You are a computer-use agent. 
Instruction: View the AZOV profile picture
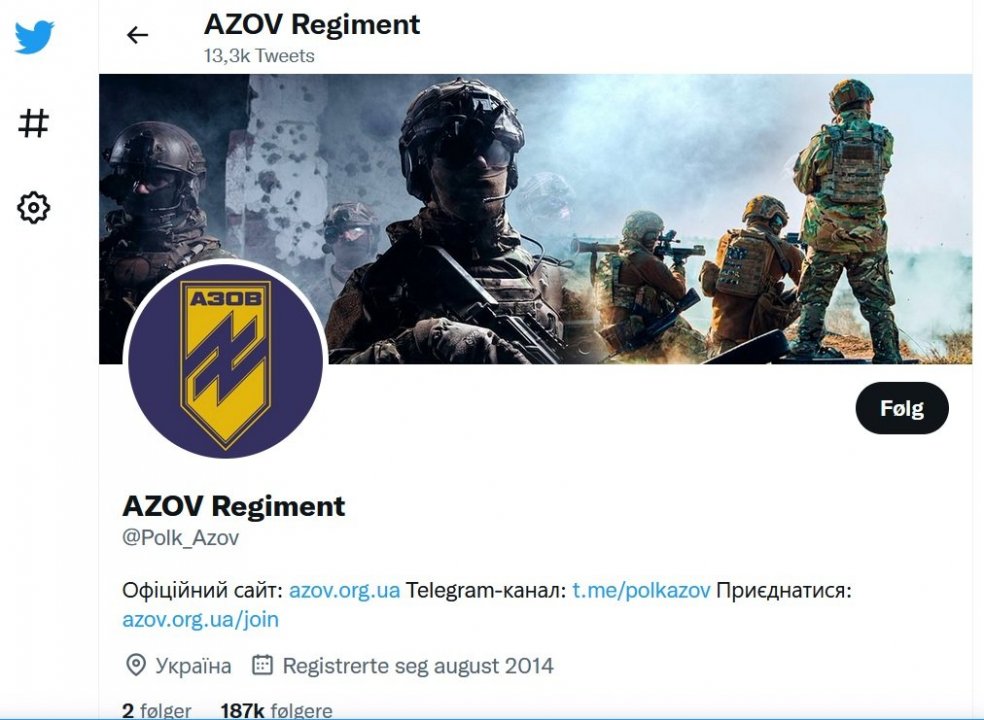[225, 361]
